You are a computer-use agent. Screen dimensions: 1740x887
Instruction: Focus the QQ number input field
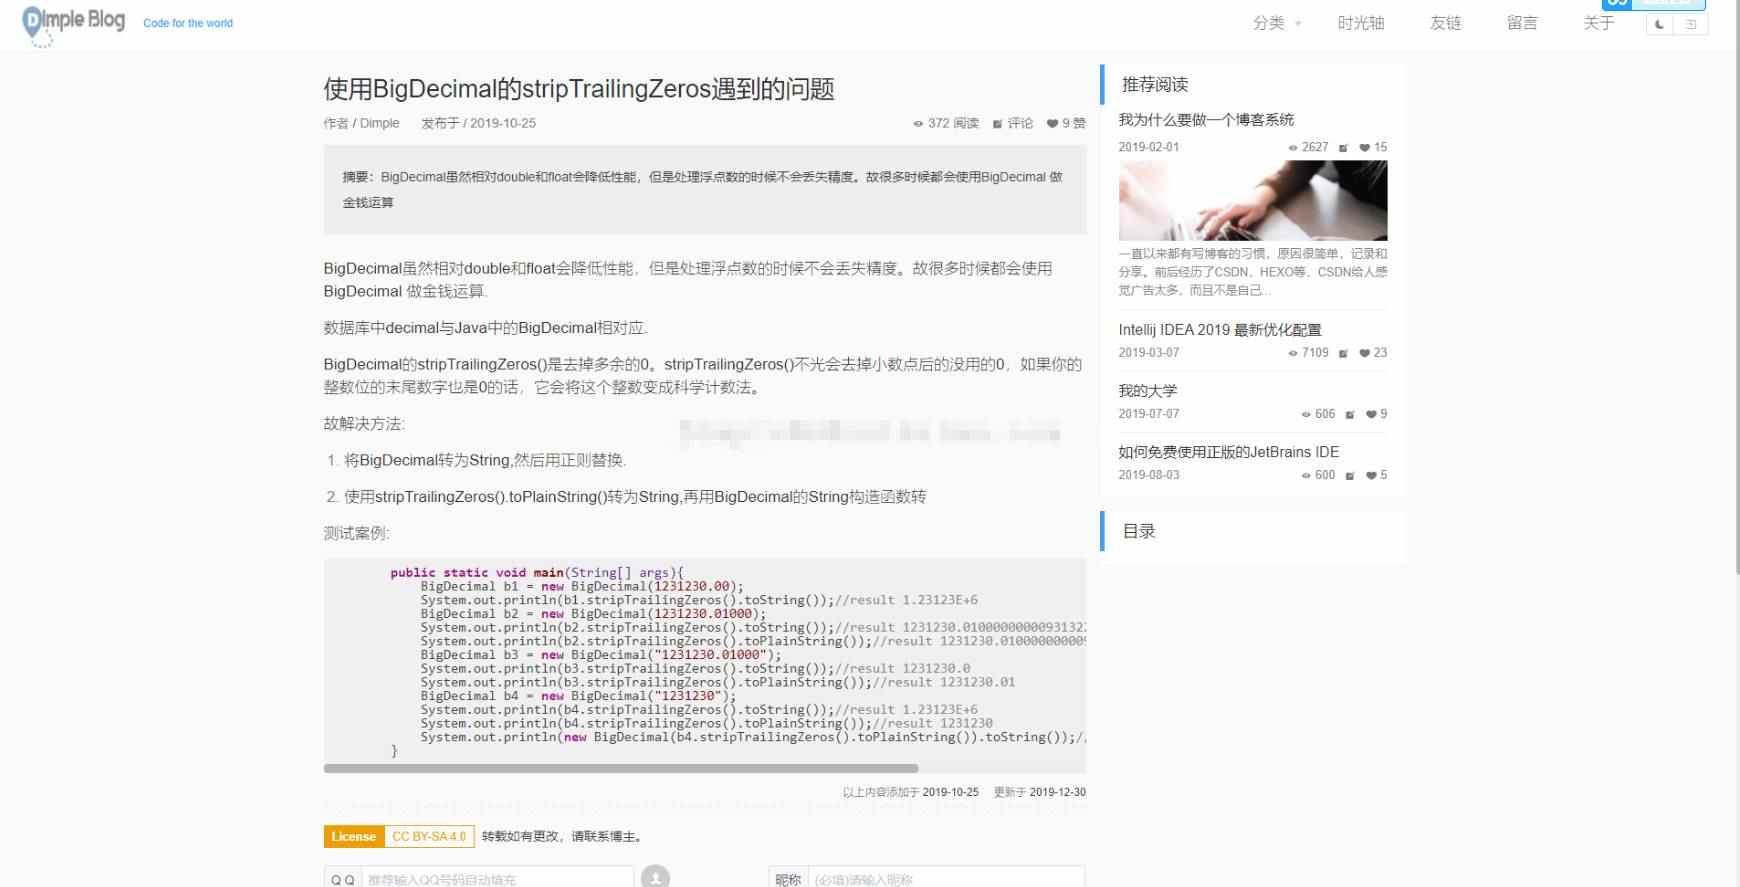tap(497, 879)
